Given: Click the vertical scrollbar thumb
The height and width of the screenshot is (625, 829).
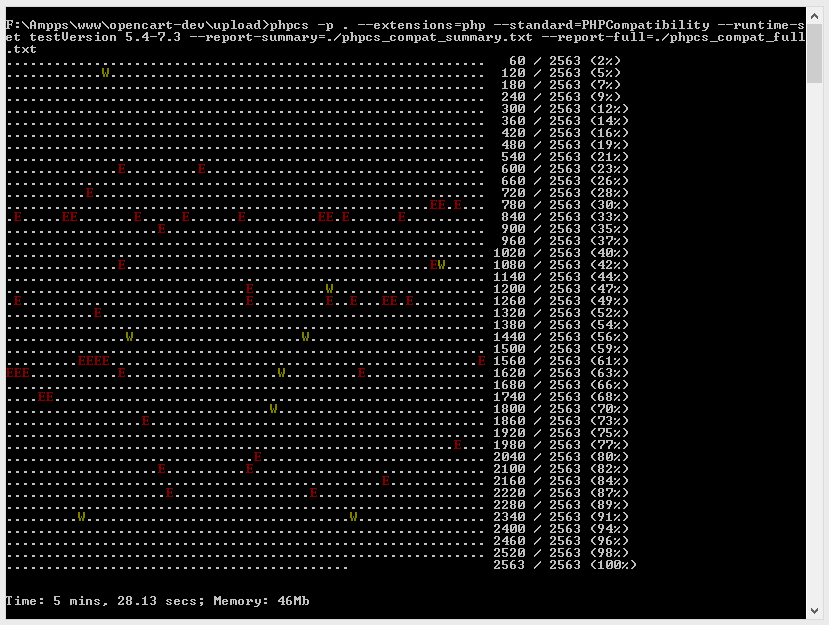Looking at the screenshot, I should pos(815,54).
